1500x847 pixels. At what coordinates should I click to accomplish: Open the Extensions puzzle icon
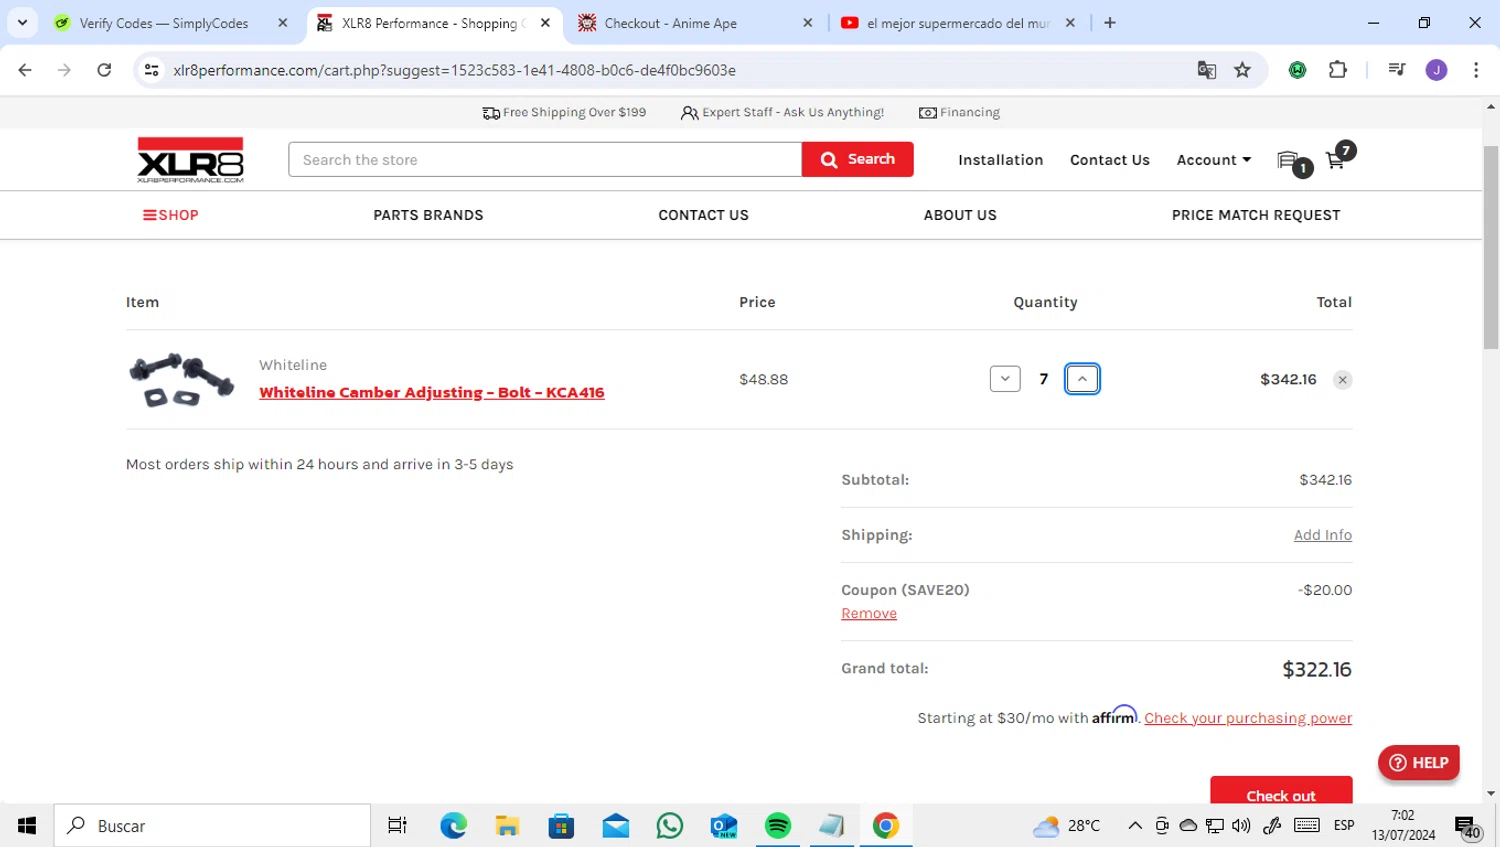click(1337, 70)
